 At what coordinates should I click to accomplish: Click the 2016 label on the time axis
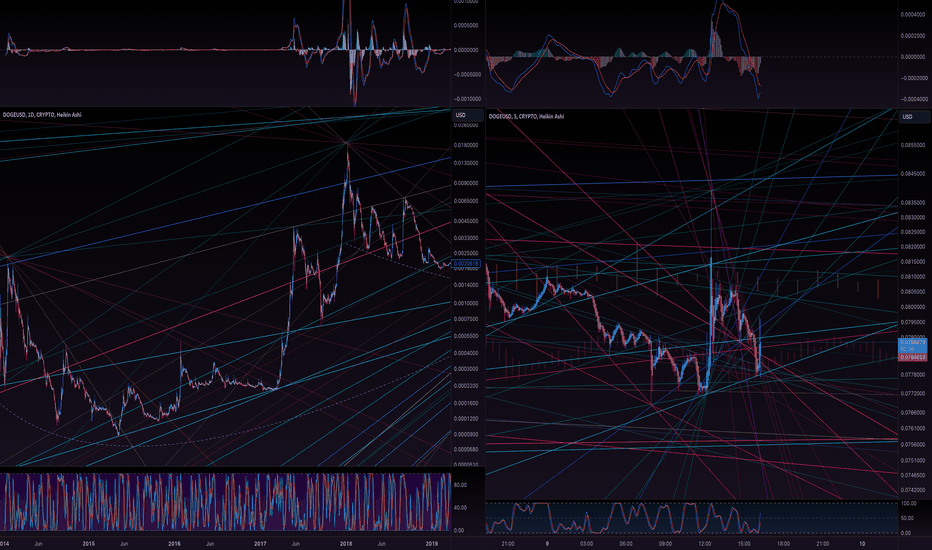[174, 543]
